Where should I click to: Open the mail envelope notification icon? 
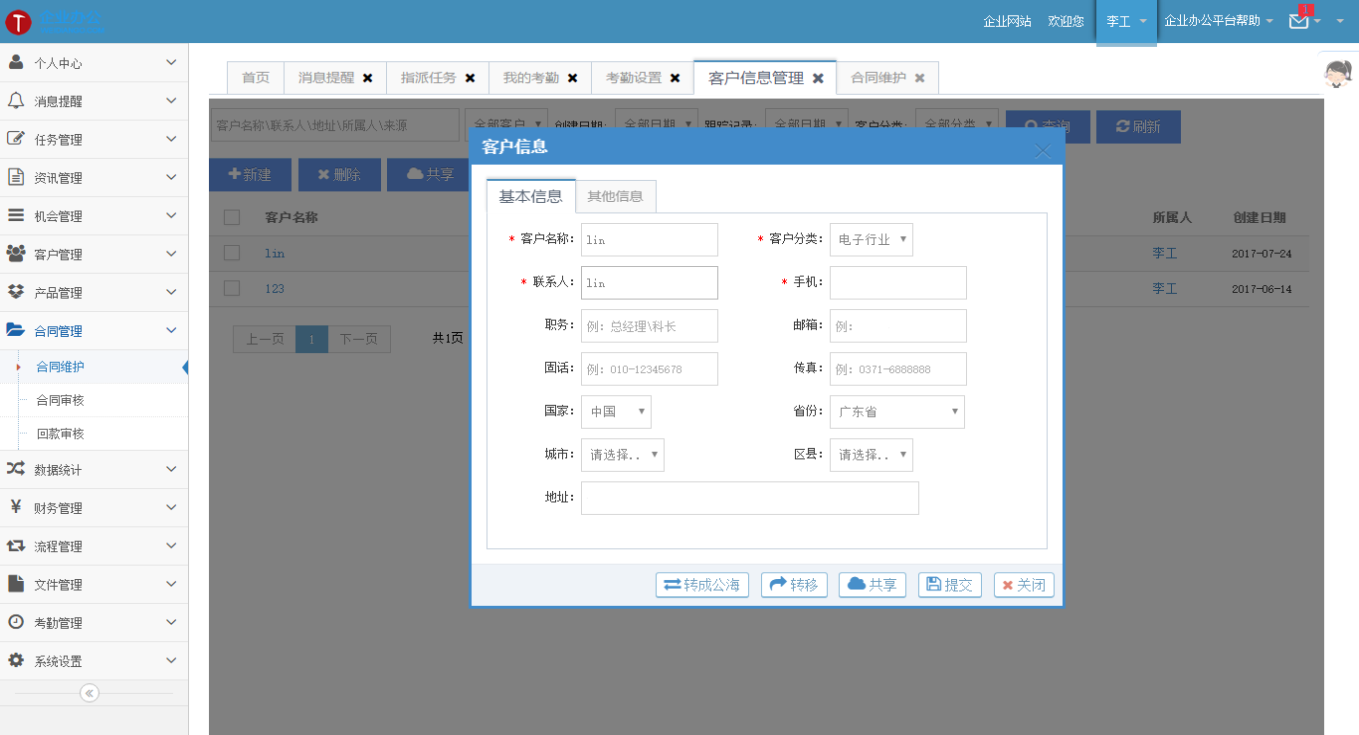click(x=1299, y=21)
